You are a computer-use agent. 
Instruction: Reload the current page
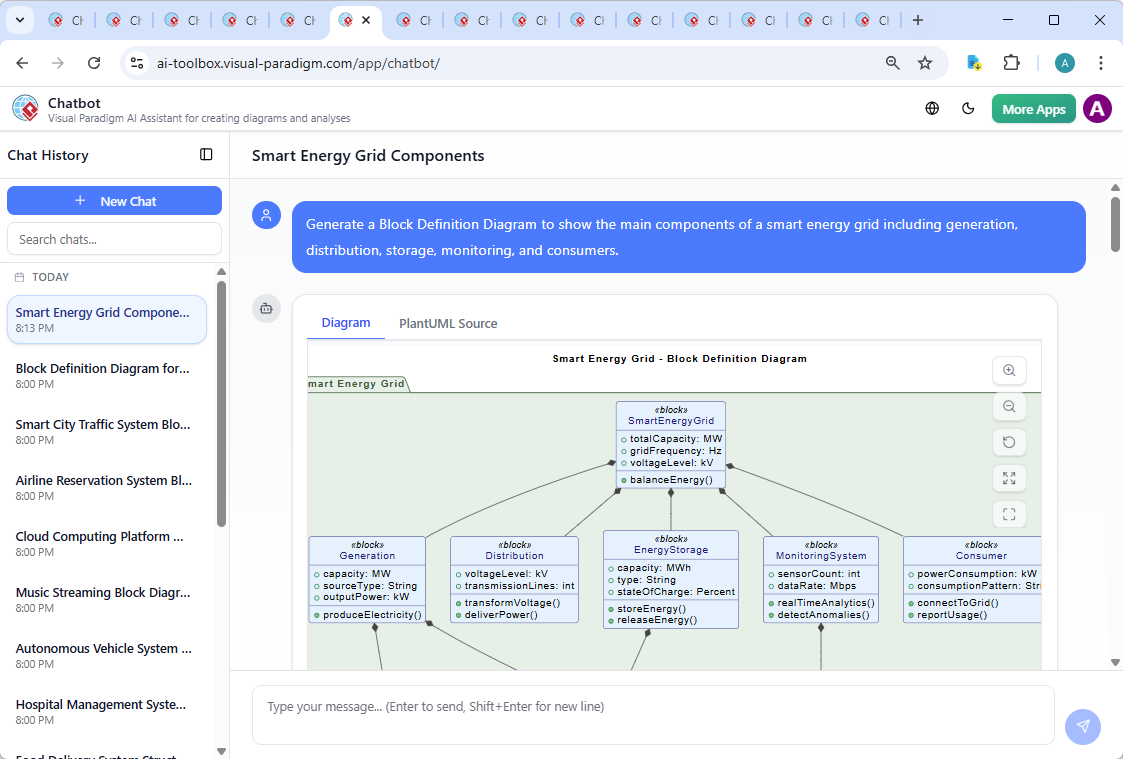[94, 62]
